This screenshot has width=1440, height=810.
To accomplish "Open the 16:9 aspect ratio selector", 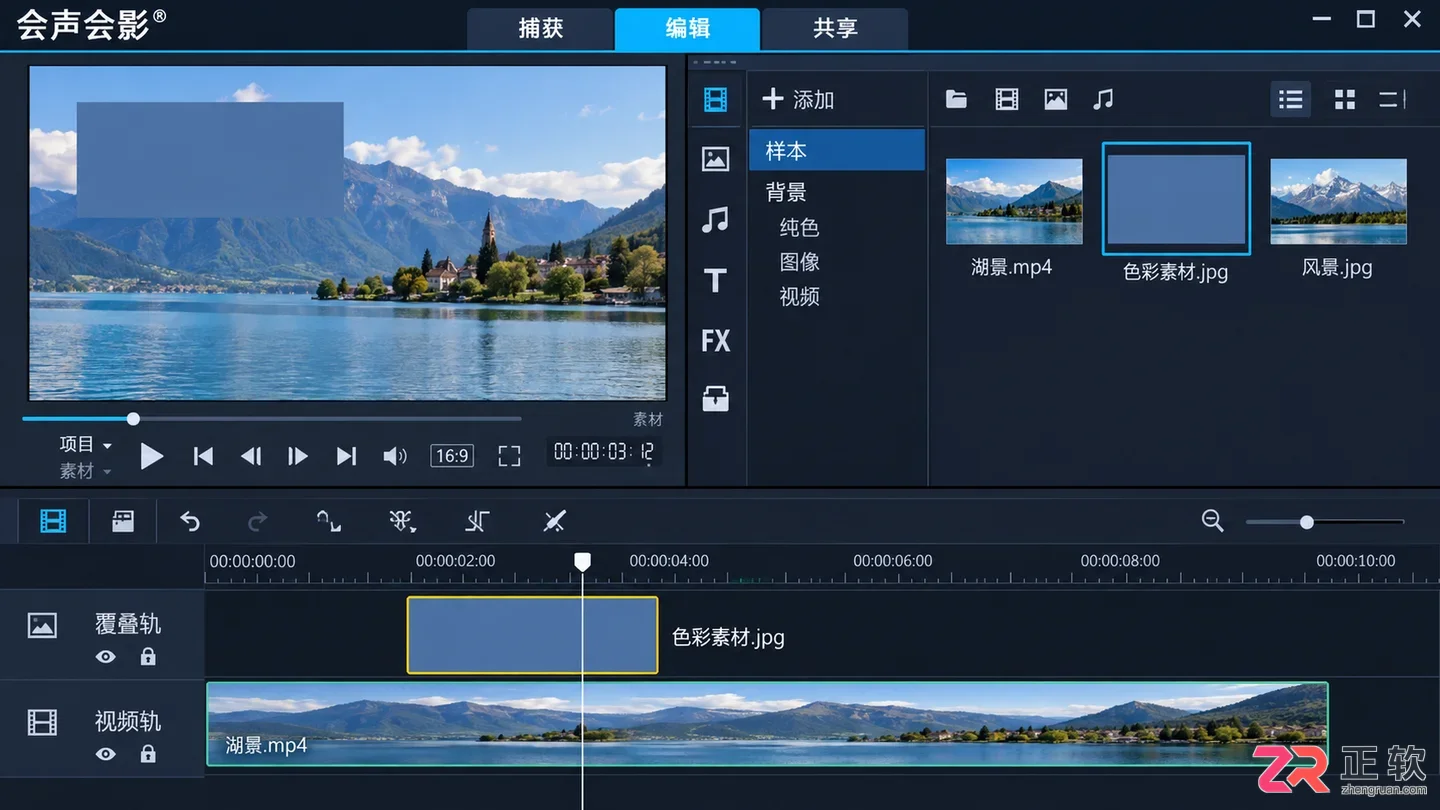I will click(x=452, y=456).
